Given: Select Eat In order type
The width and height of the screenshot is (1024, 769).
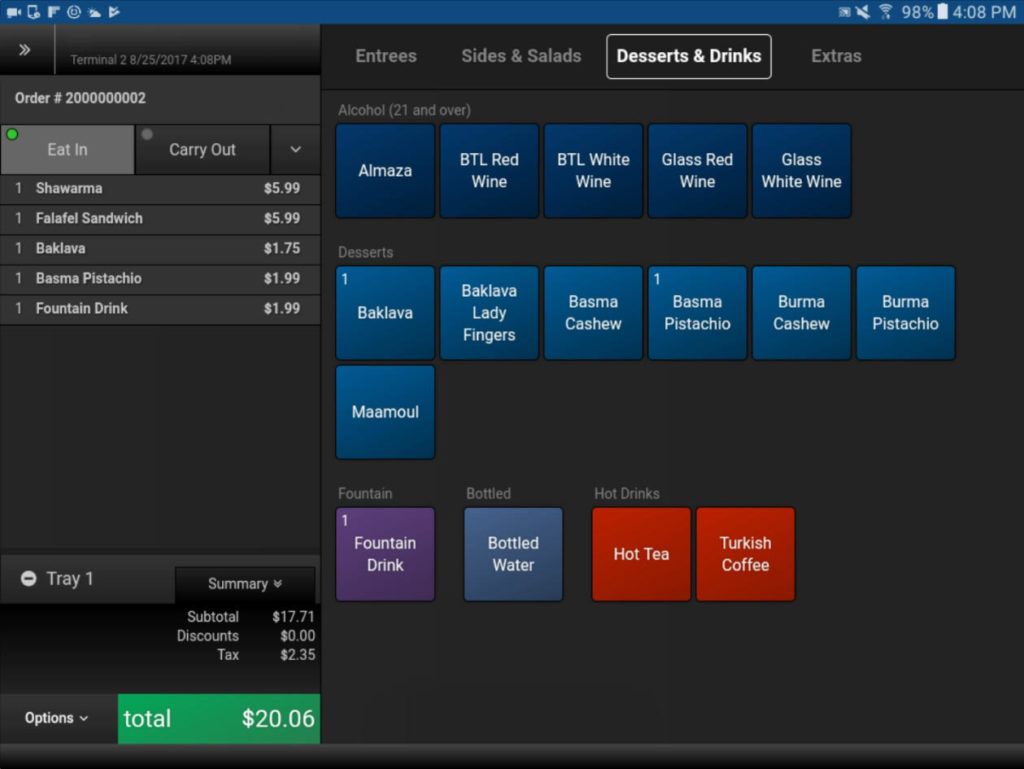Looking at the screenshot, I should pyautogui.click(x=67, y=150).
